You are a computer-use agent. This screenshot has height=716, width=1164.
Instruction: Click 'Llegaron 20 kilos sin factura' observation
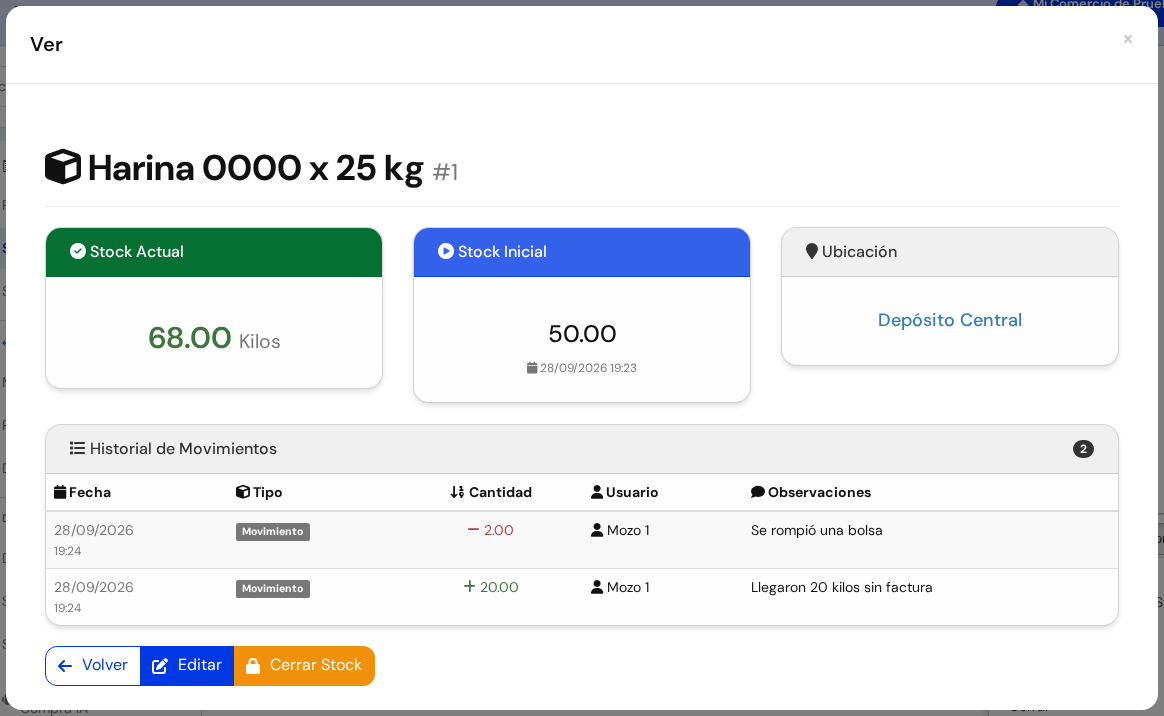841,588
